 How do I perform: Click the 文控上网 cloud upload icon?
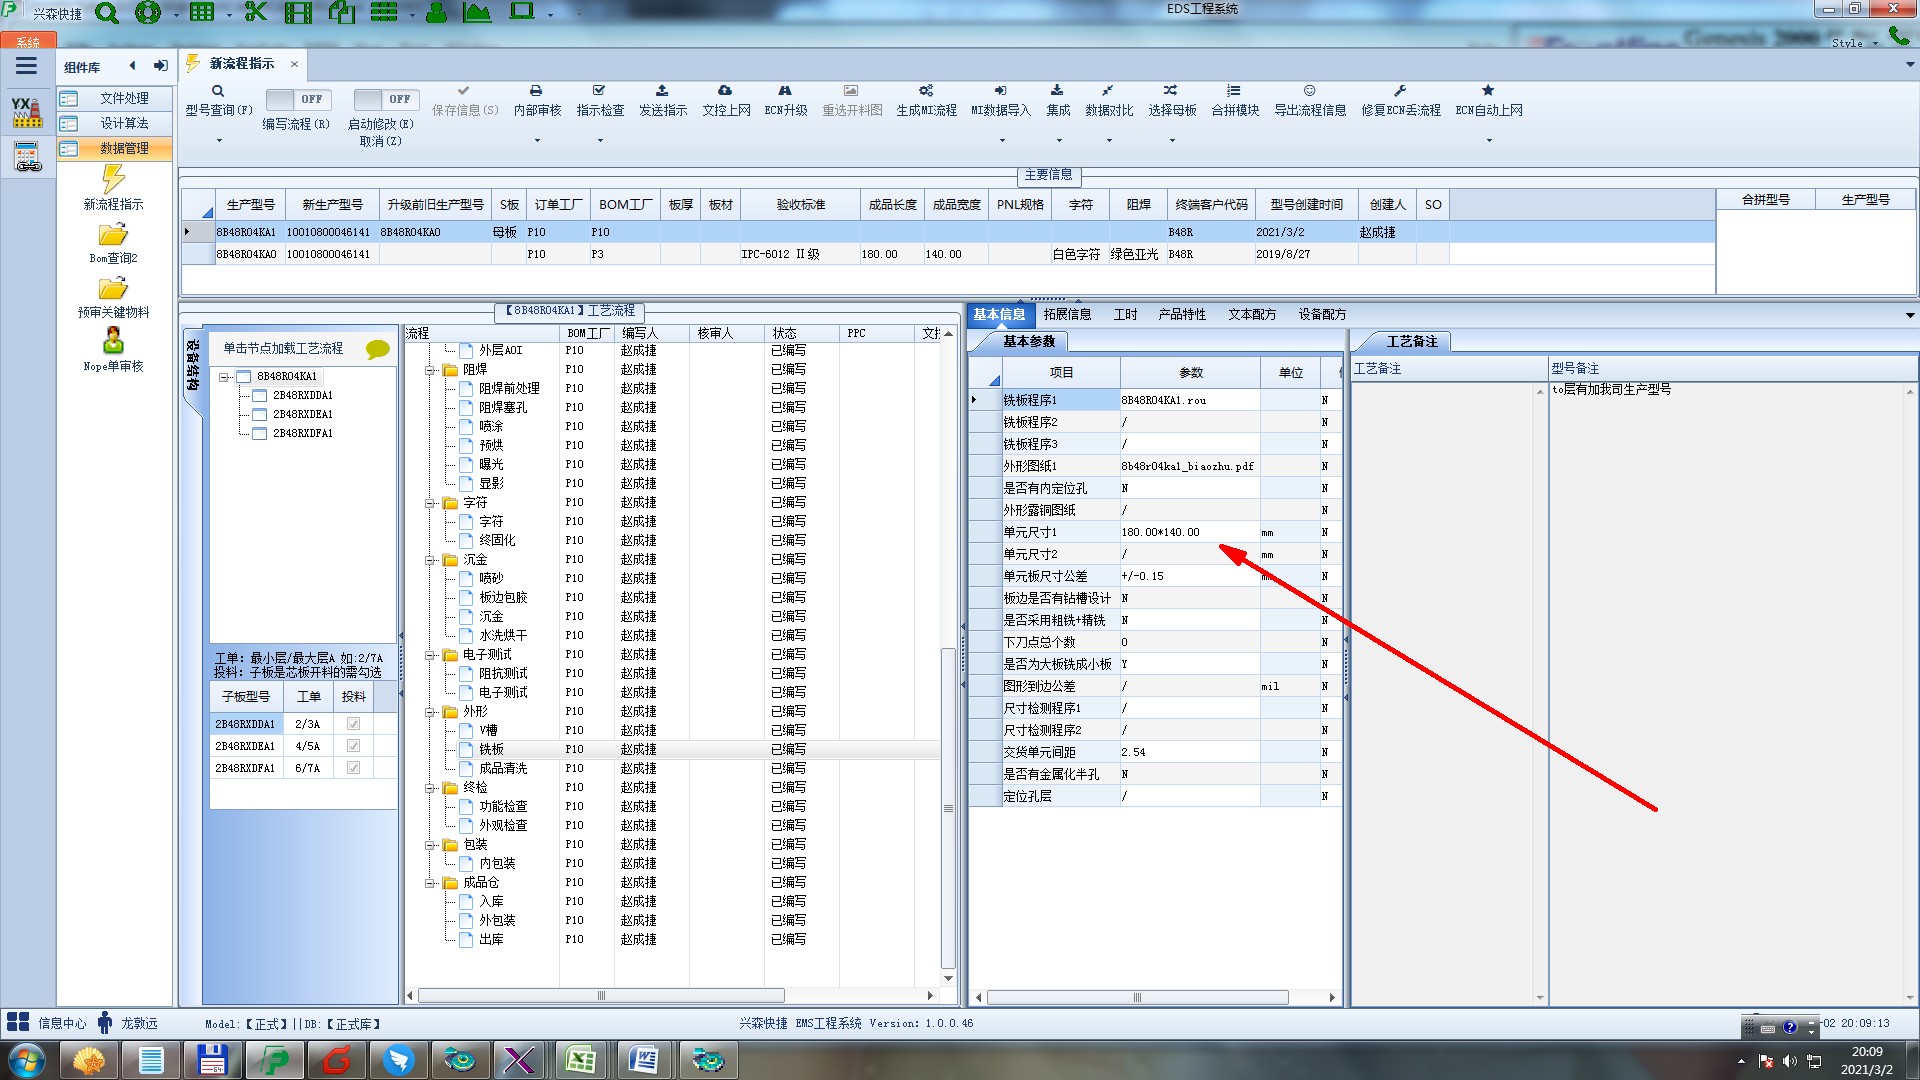(x=725, y=91)
